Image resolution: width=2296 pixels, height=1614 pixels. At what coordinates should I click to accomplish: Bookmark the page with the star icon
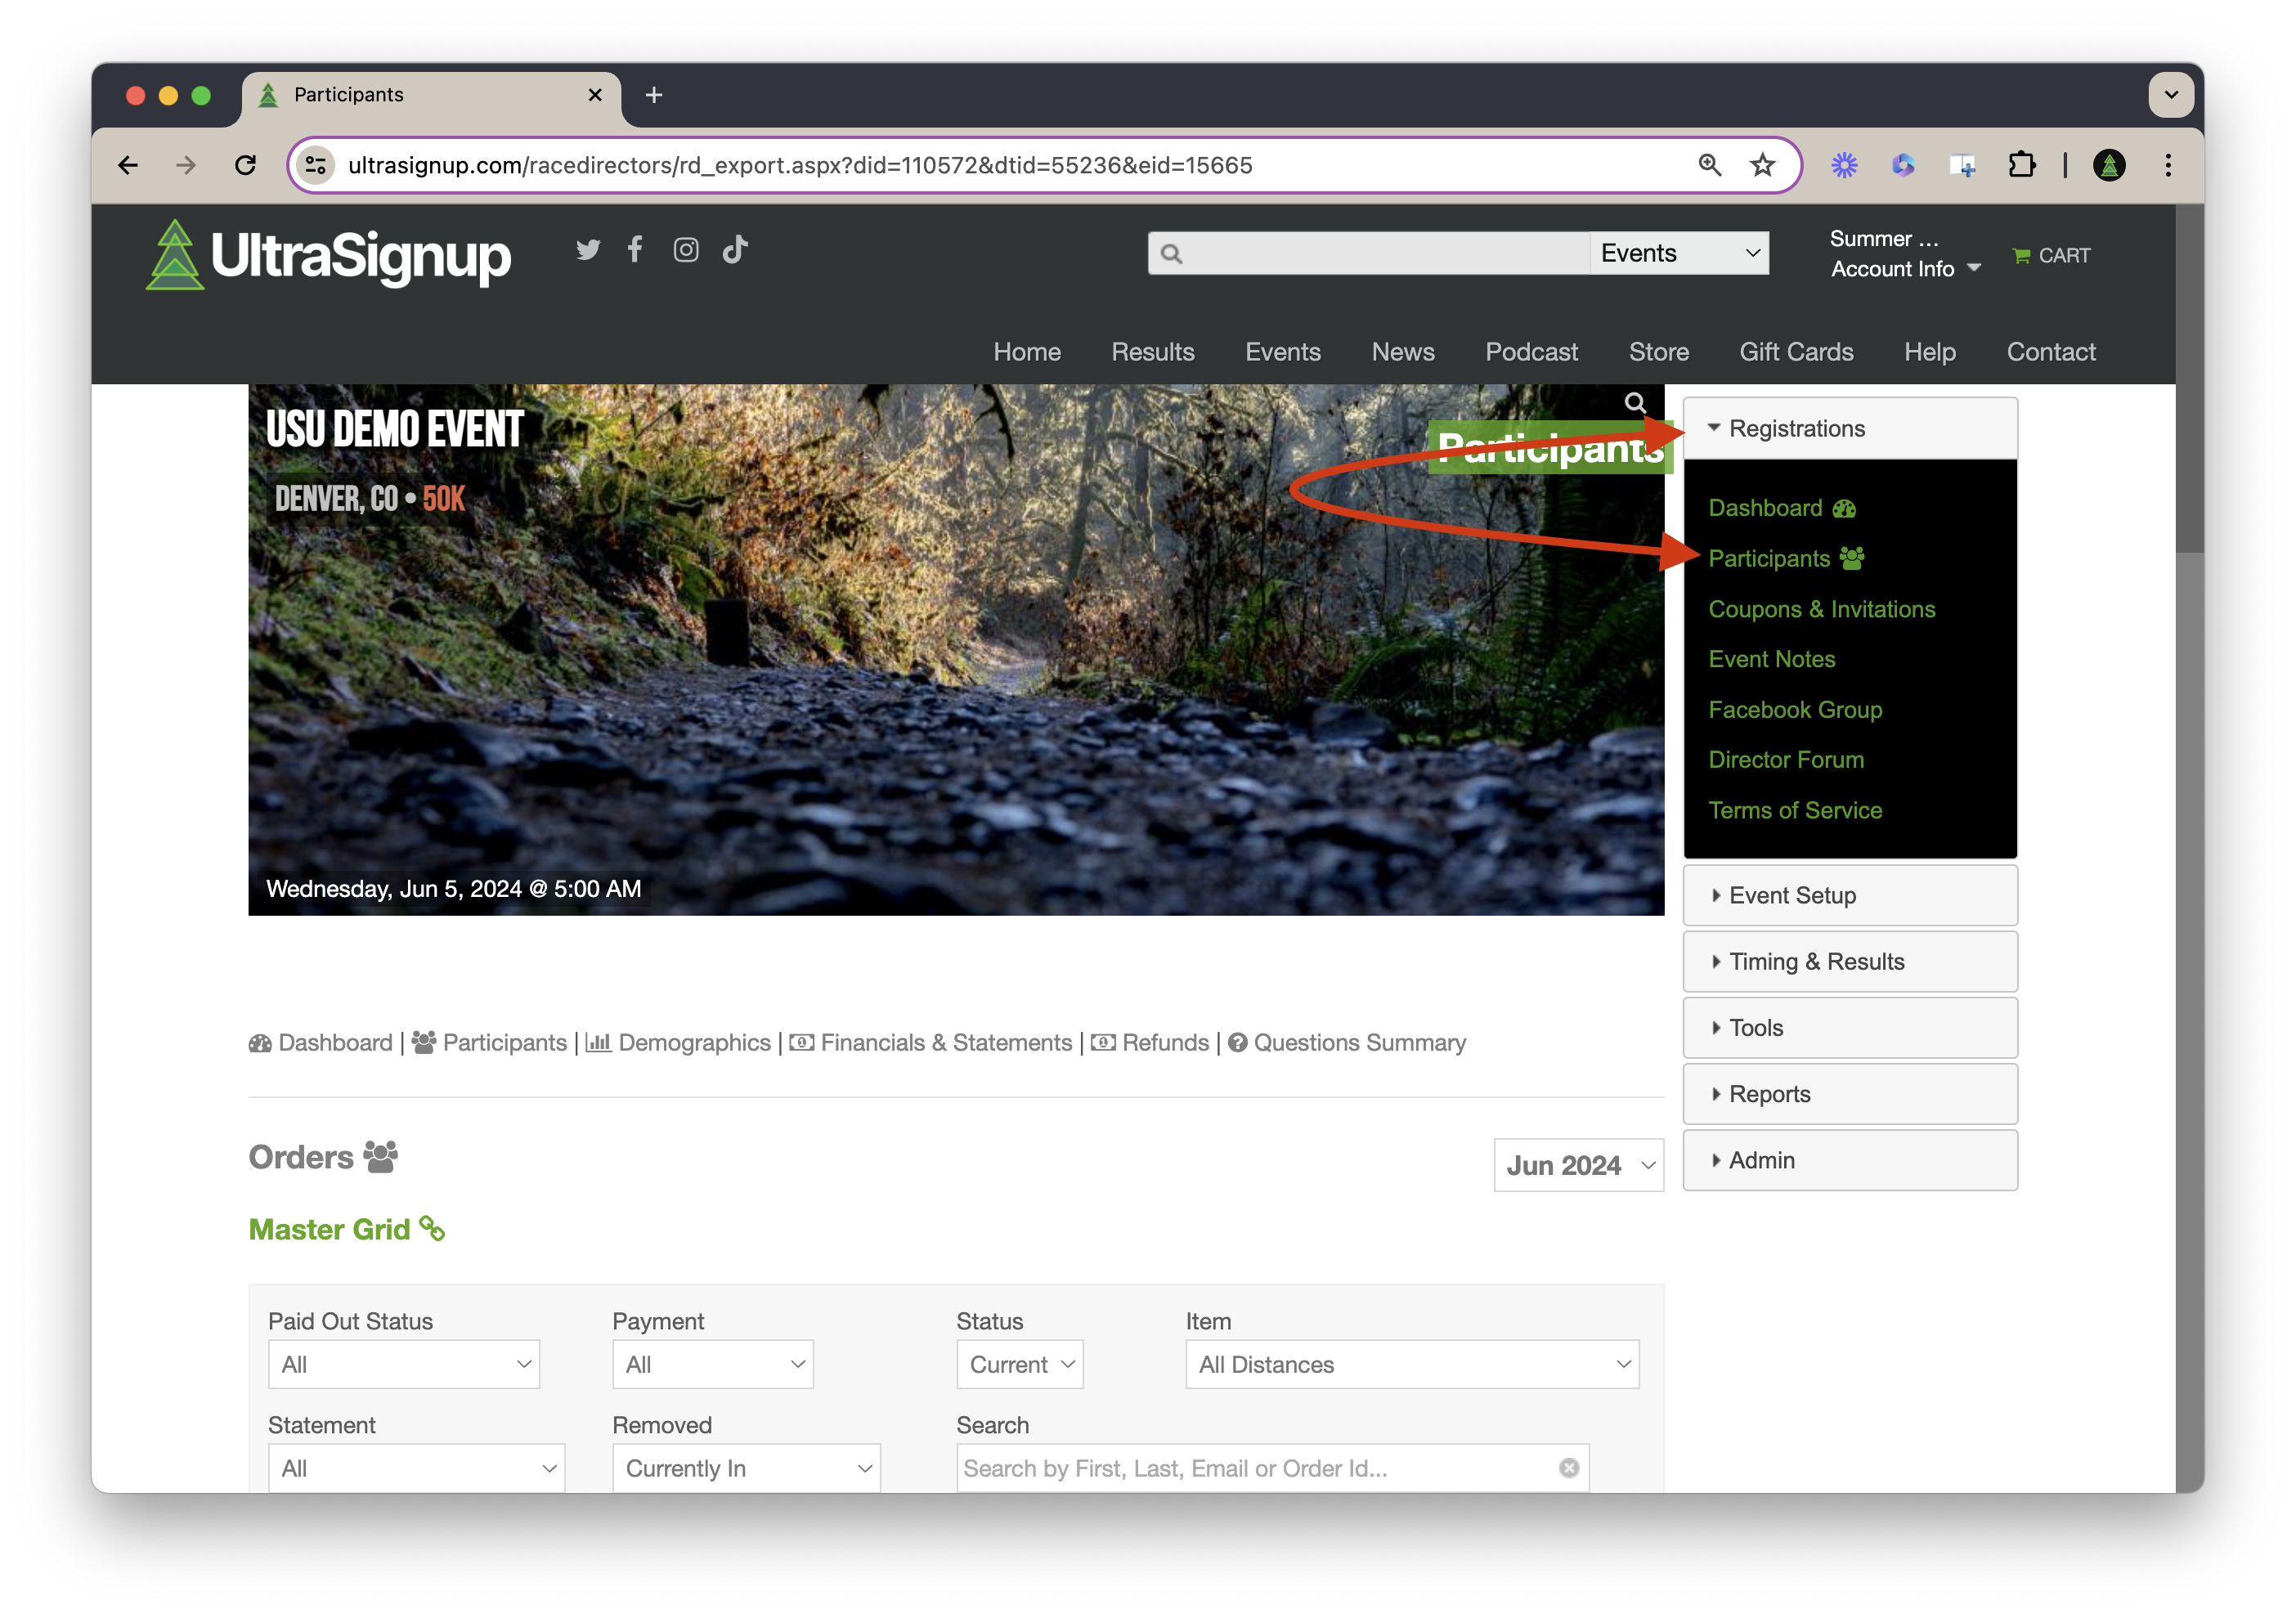[x=1762, y=165]
